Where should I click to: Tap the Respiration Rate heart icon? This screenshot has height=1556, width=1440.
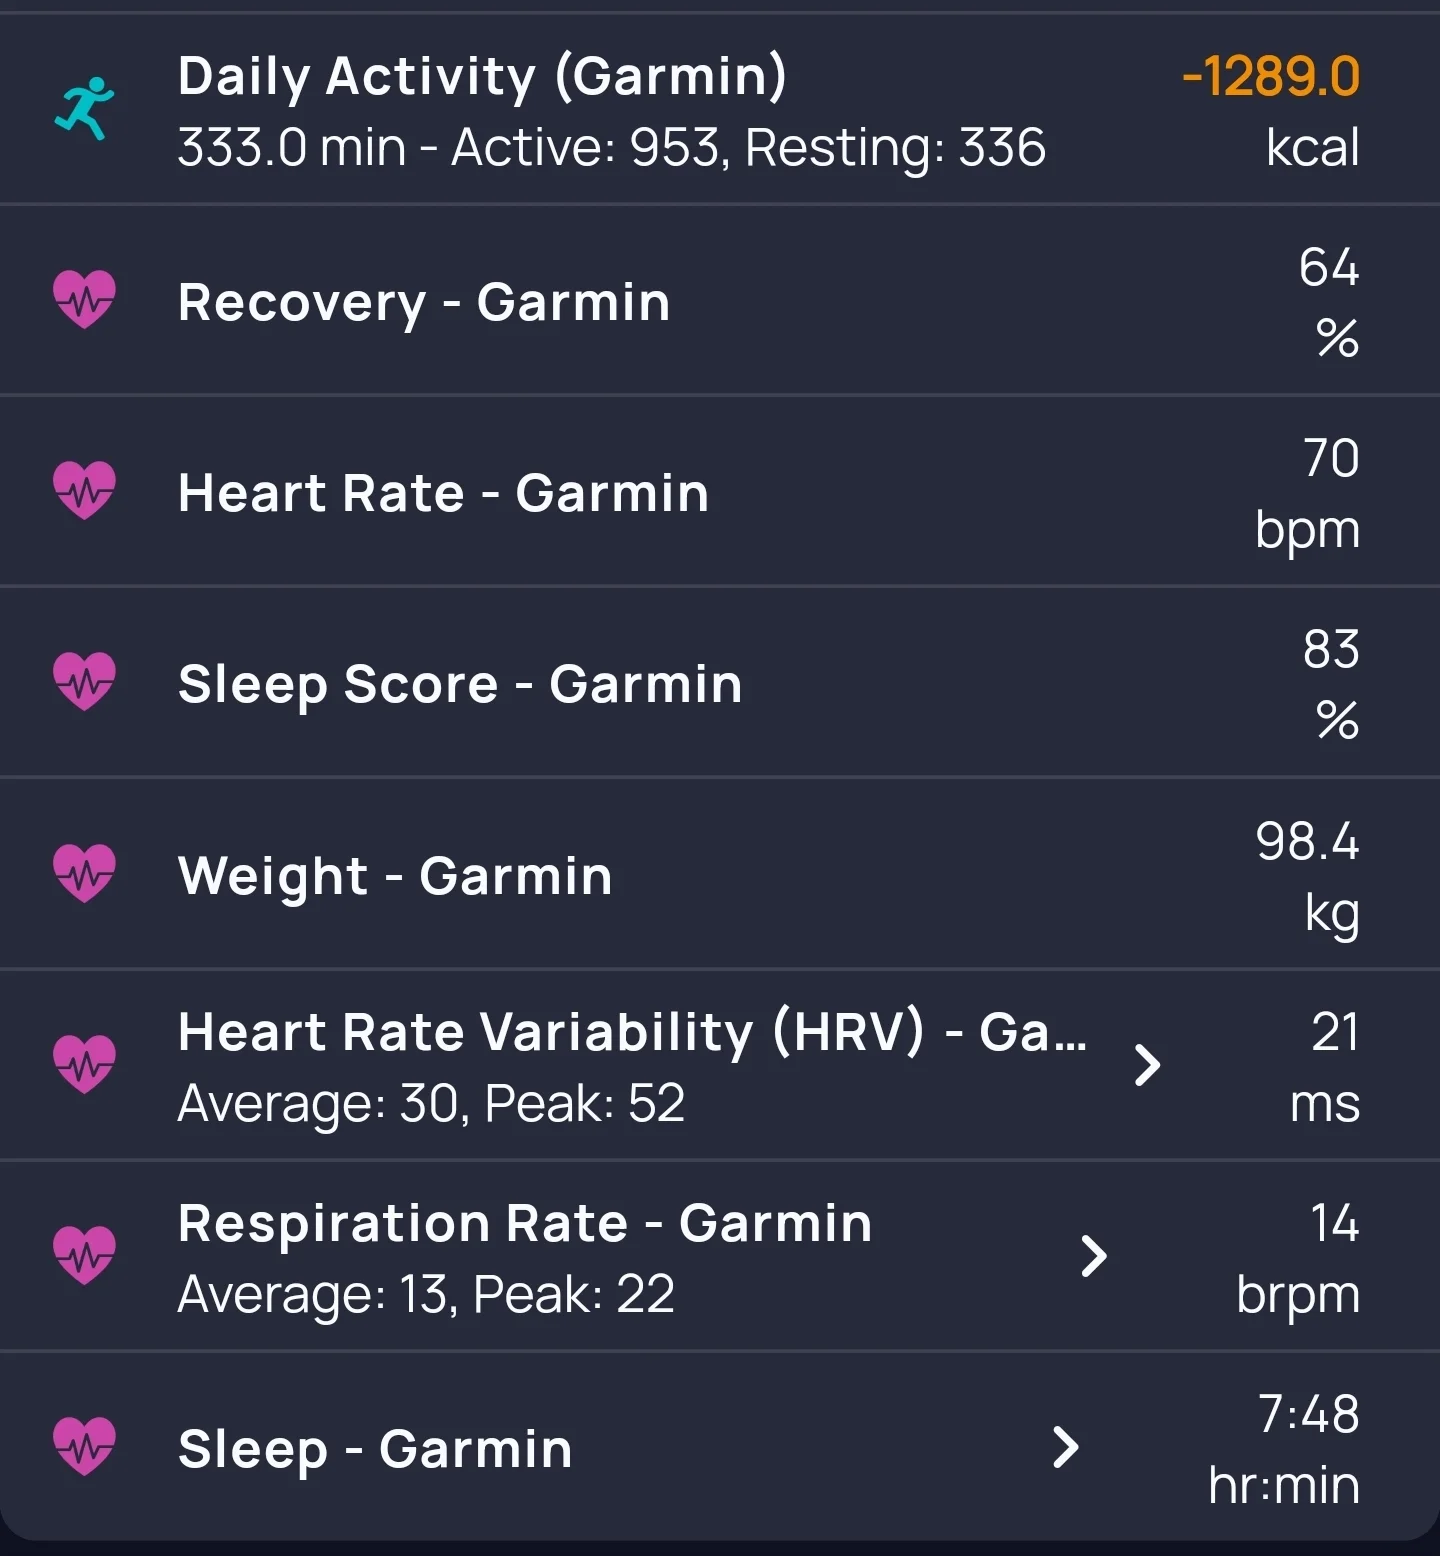84,1255
